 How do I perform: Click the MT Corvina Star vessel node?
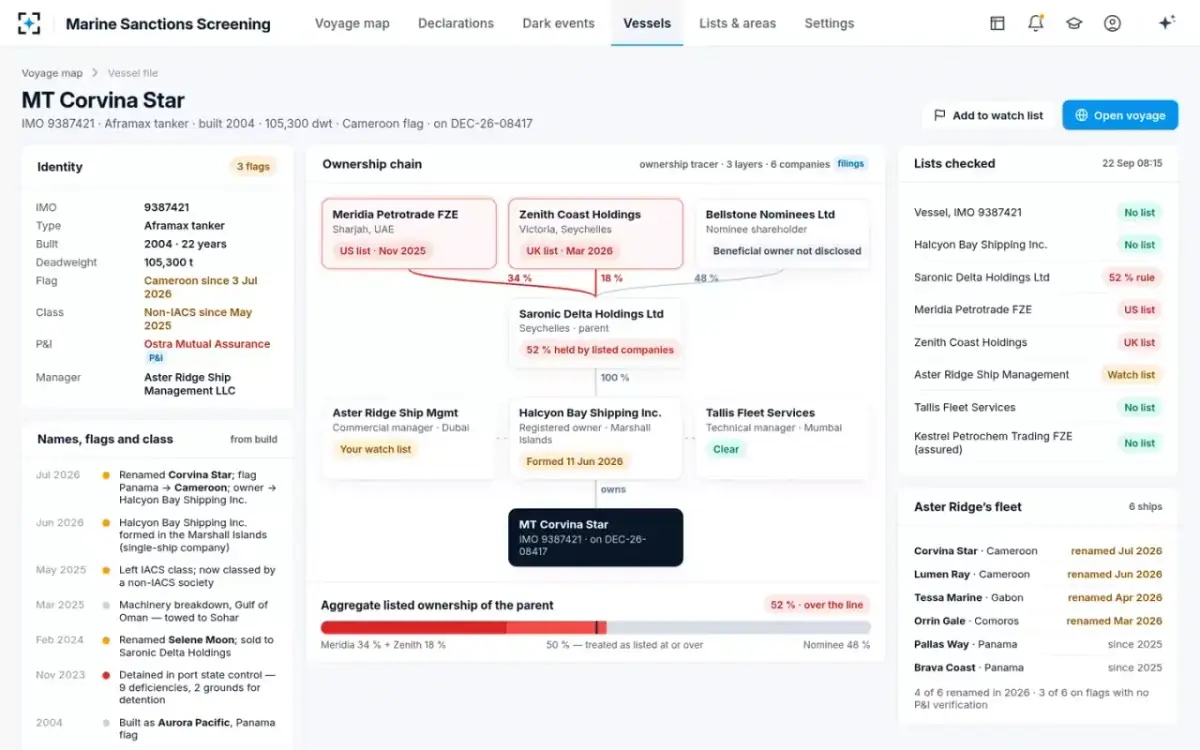pos(596,537)
